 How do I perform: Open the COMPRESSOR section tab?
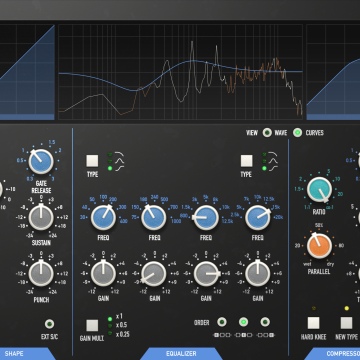click(332, 353)
